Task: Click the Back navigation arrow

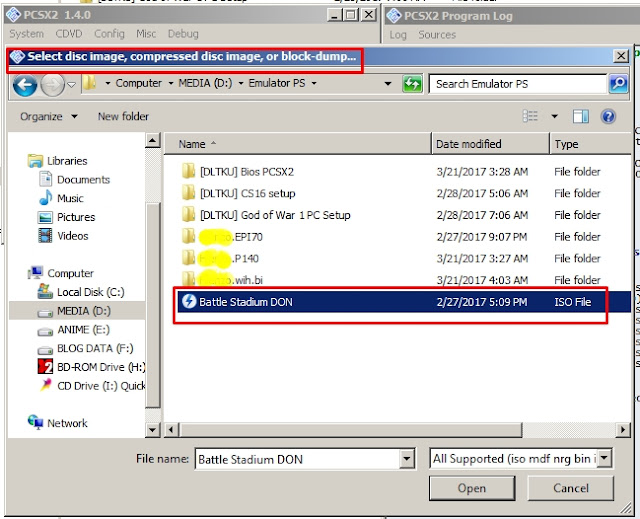Action: [25, 85]
